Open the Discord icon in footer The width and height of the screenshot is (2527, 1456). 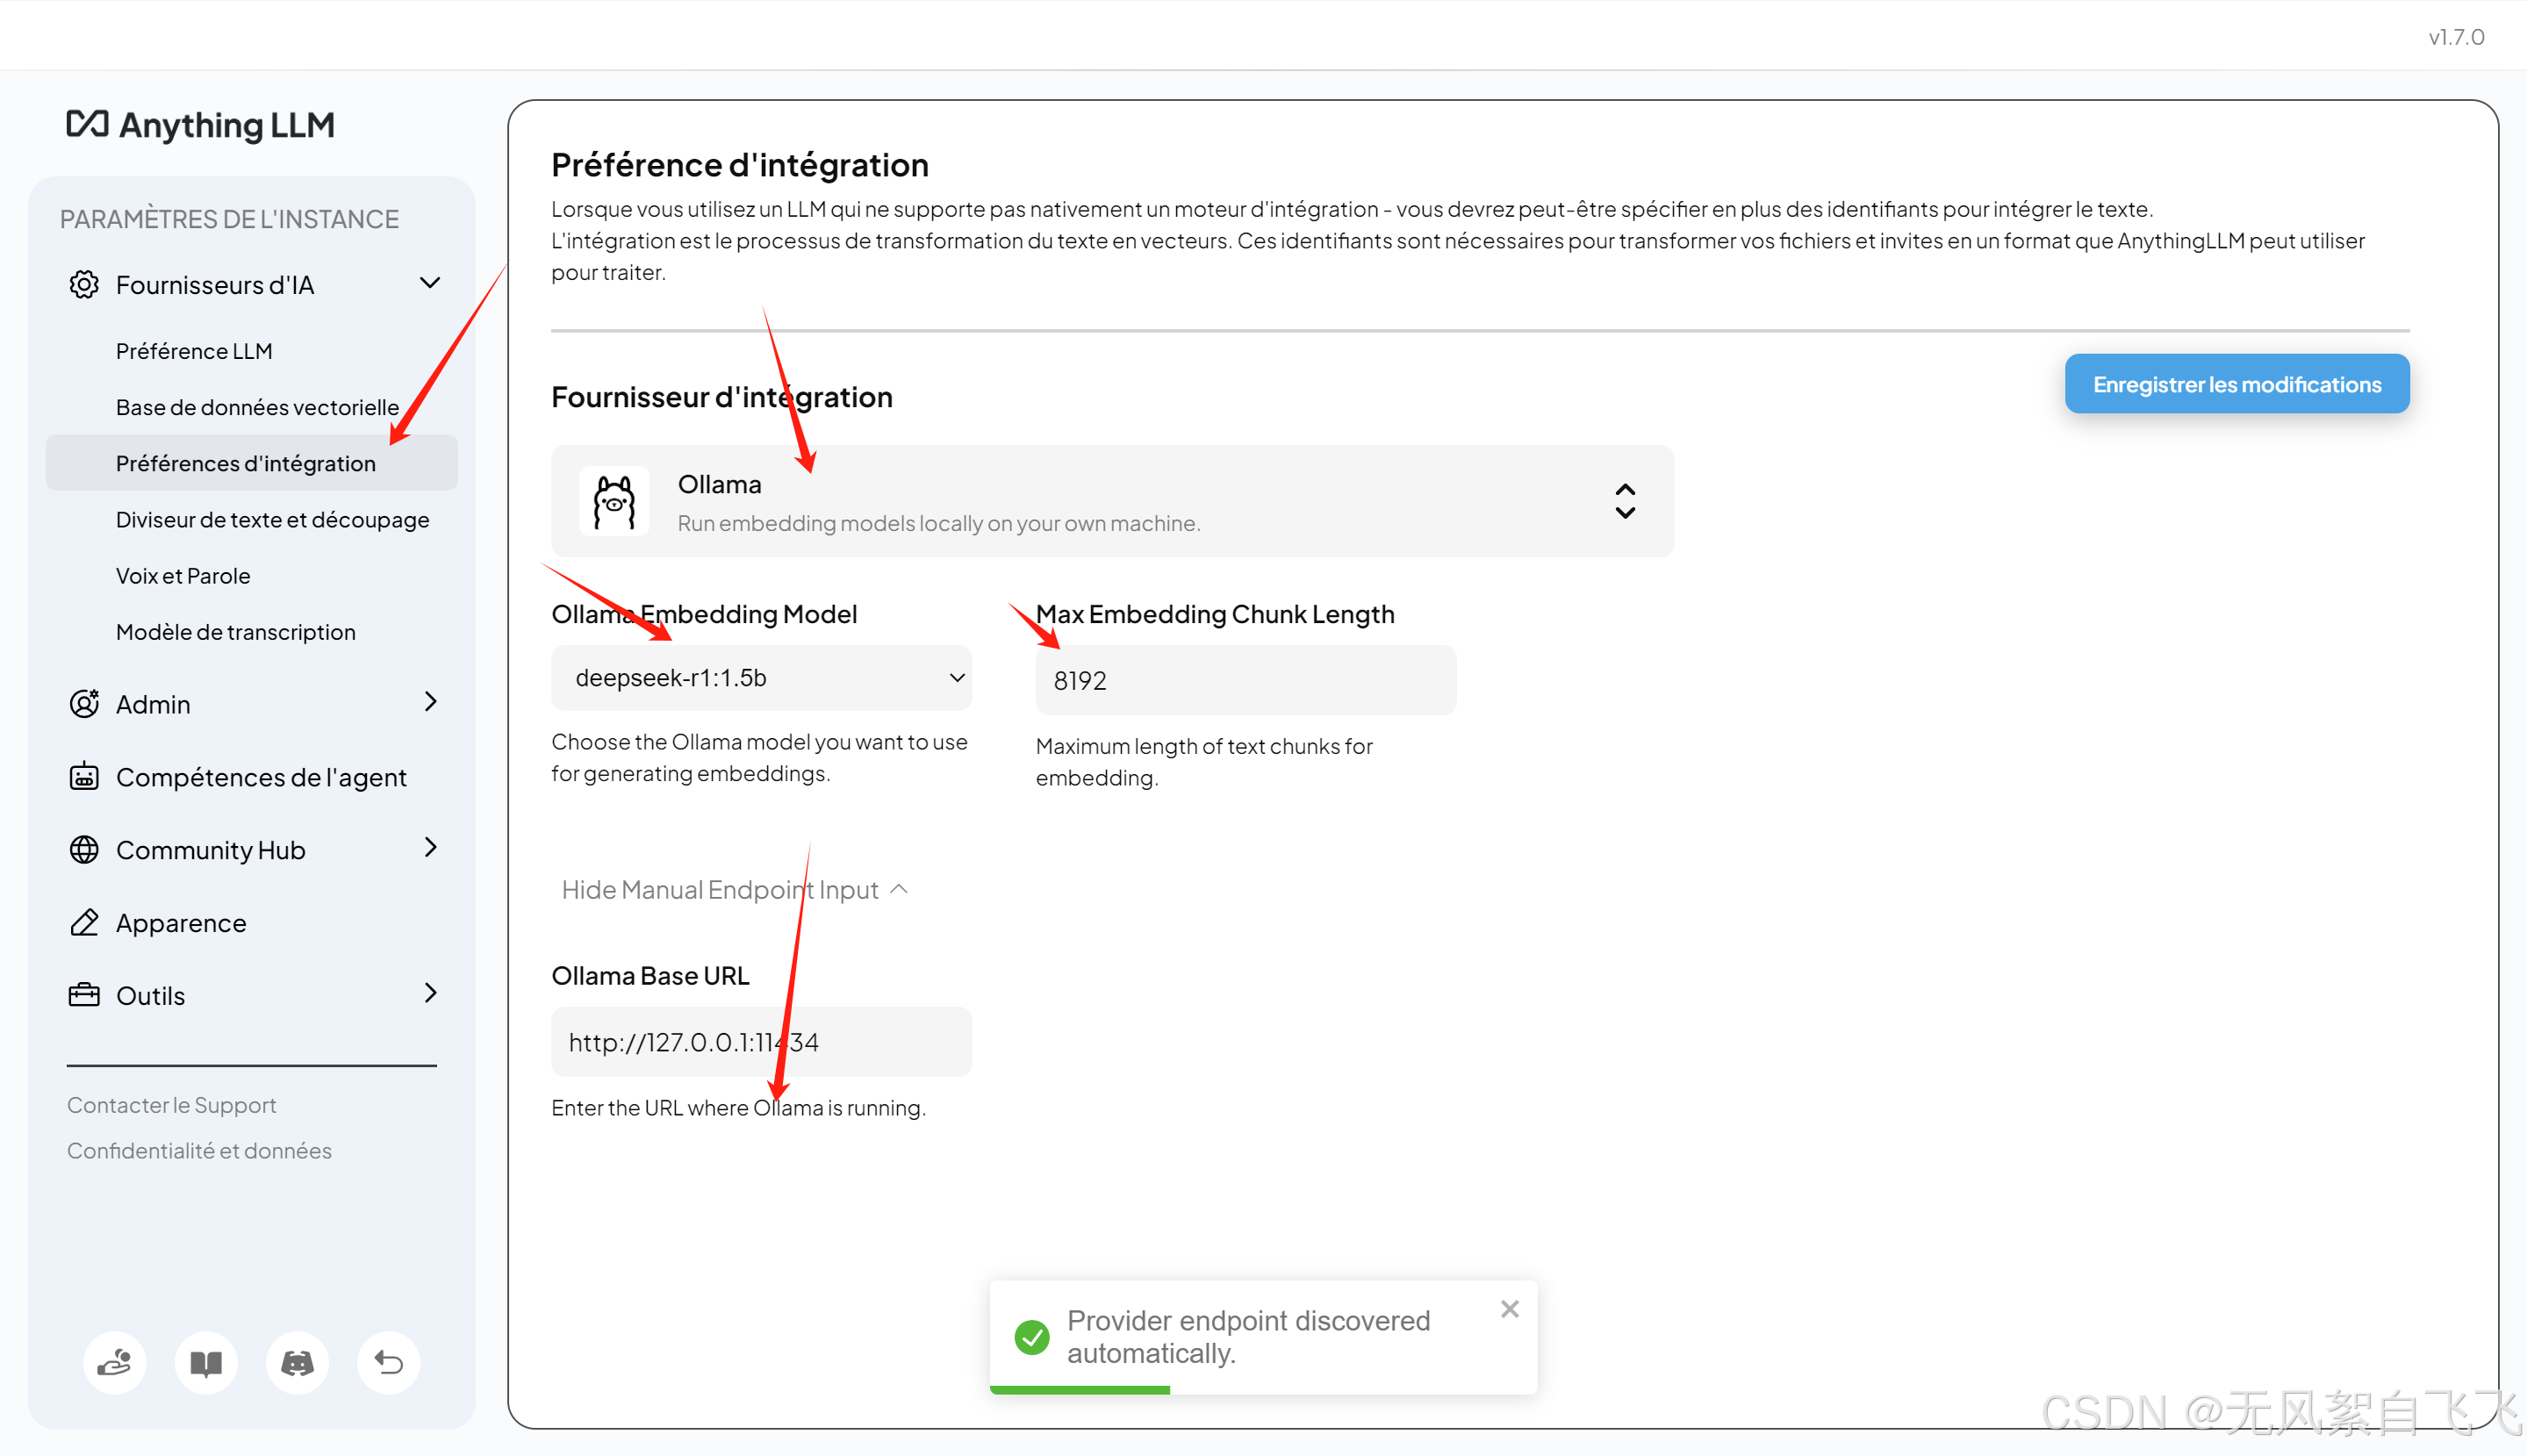297,1362
